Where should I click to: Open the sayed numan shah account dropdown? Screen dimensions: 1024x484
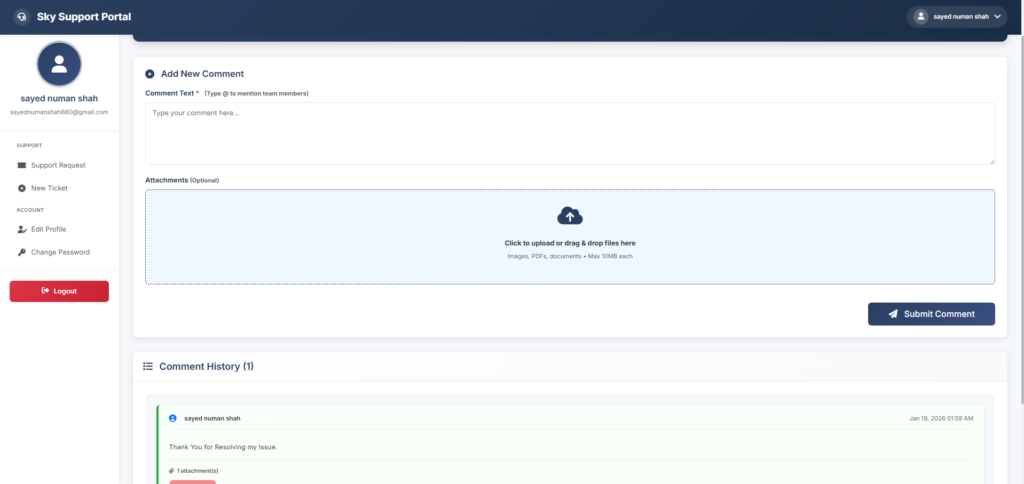pos(956,17)
